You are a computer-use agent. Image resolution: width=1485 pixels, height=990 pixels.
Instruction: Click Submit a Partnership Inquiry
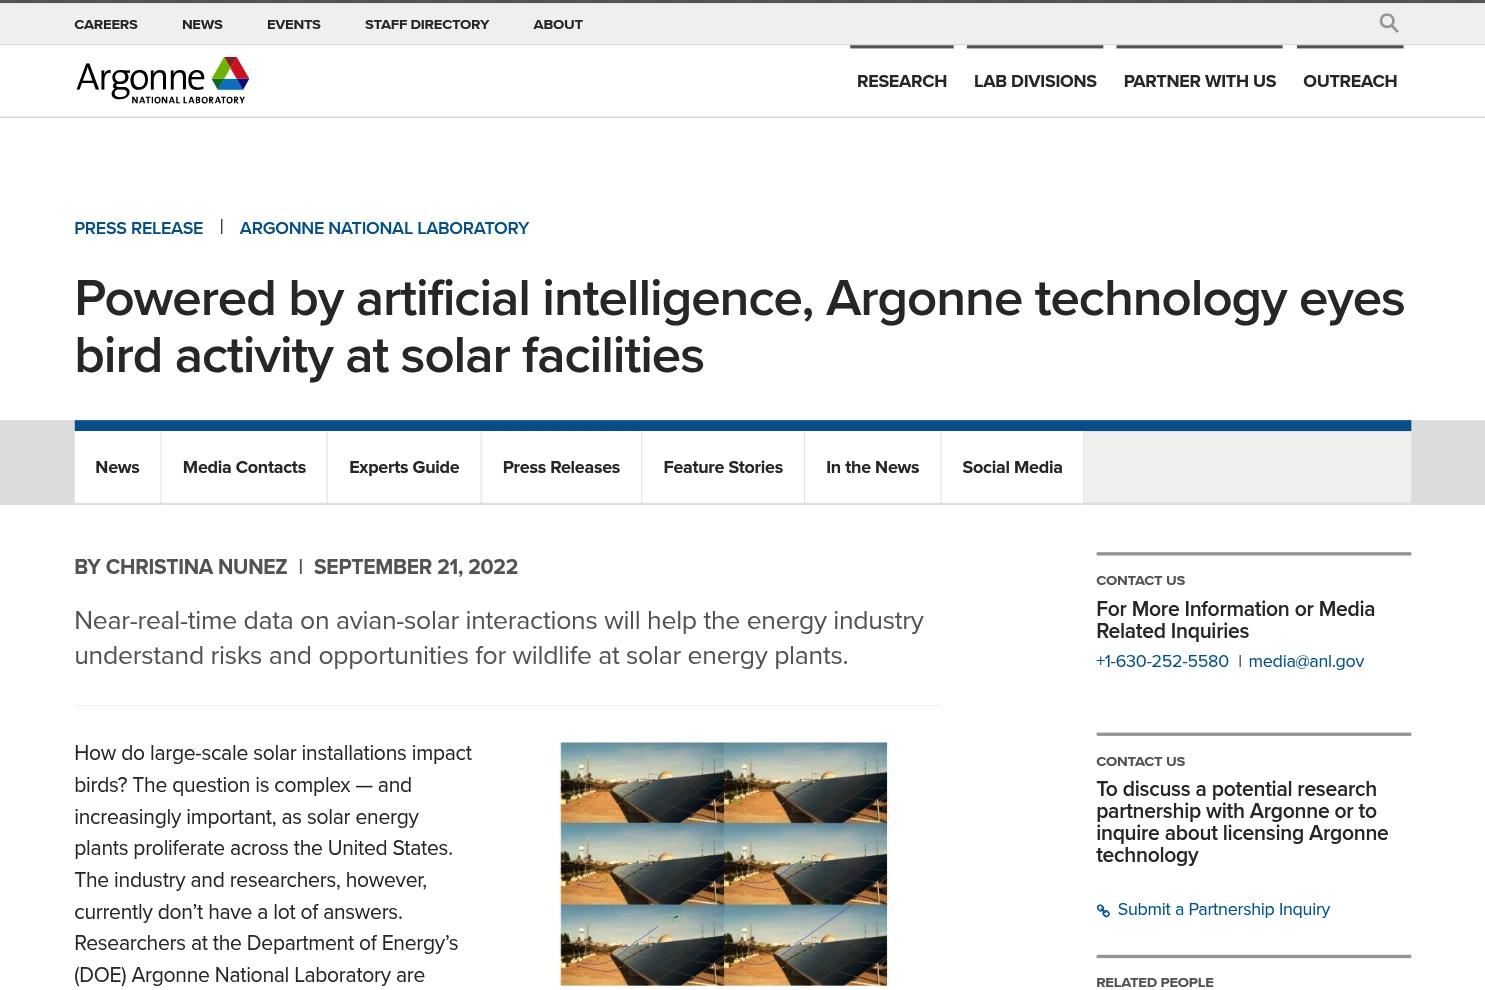pos(1223,909)
